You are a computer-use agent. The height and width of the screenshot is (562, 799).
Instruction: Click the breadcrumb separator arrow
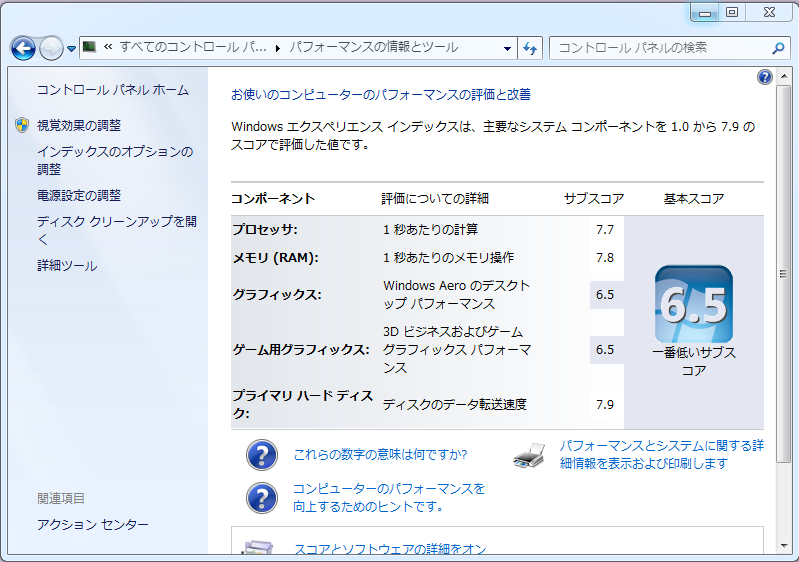click(277, 48)
